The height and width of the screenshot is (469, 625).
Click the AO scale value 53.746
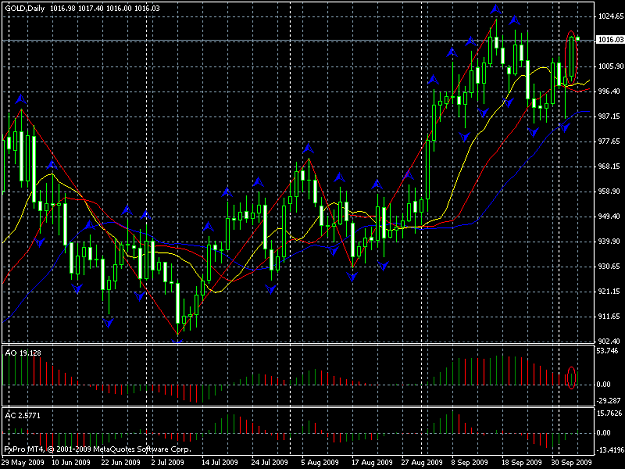click(608, 351)
